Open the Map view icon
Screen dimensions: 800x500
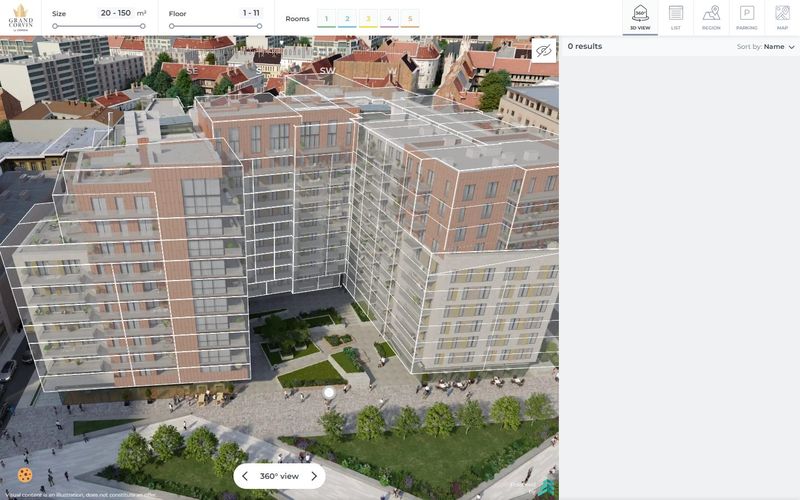click(782, 17)
